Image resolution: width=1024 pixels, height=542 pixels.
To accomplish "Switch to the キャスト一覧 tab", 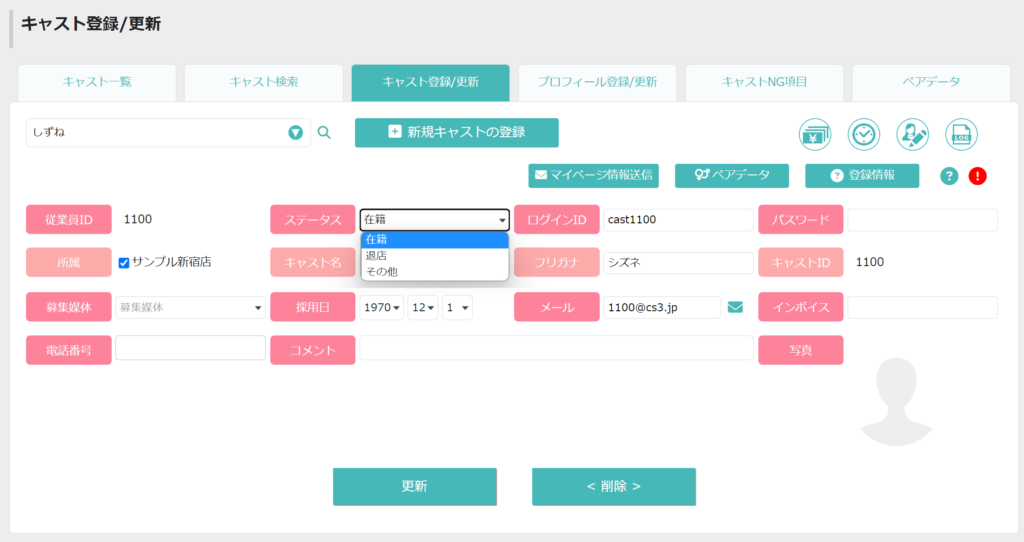I will [97, 82].
